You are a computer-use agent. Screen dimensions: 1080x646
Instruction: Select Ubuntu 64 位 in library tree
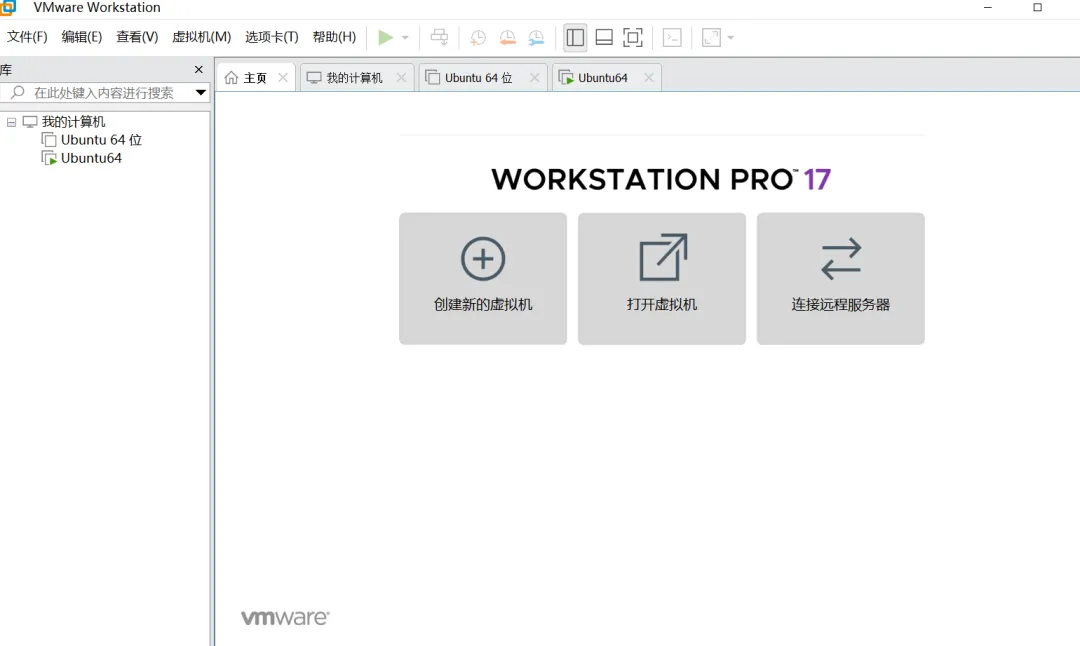coord(101,140)
